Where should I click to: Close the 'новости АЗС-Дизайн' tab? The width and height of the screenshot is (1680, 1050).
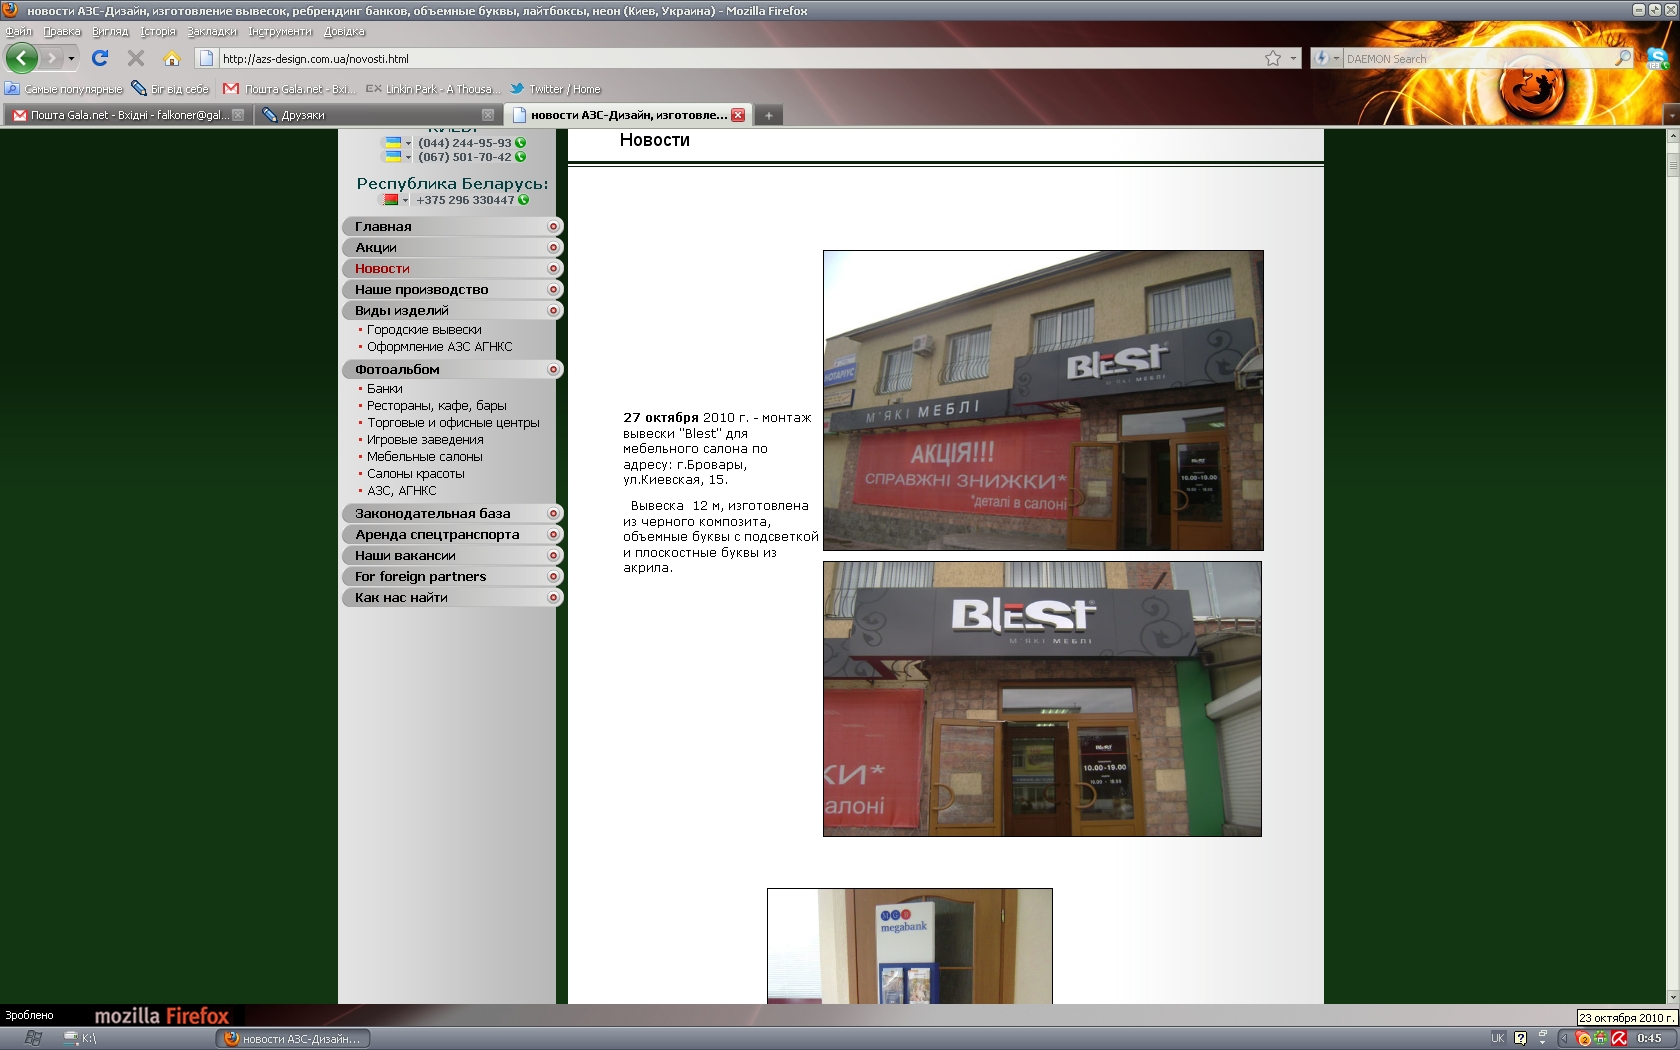tap(738, 115)
